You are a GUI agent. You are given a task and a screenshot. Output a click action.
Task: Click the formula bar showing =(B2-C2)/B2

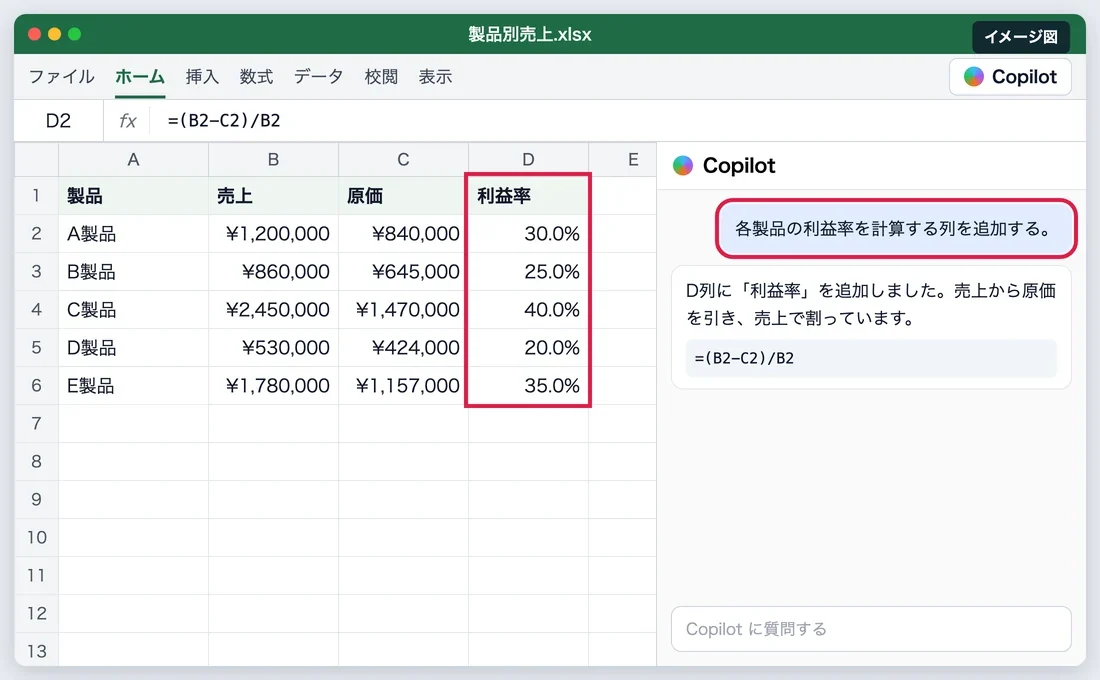coord(617,121)
